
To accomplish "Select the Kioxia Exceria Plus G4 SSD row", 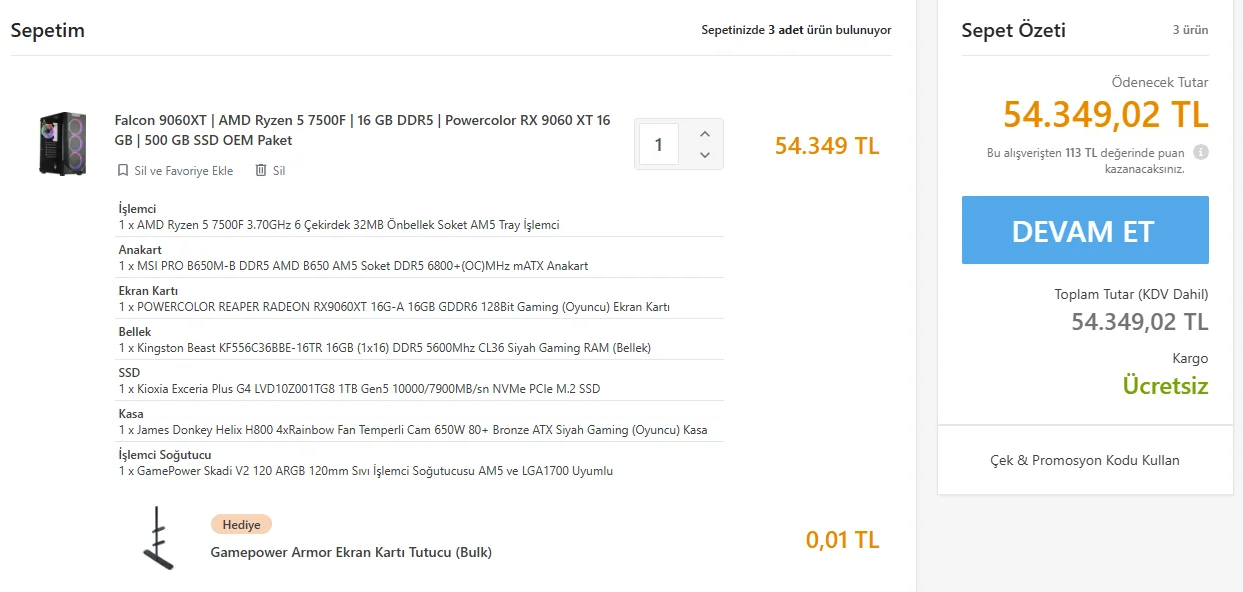I will click(420, 381).
